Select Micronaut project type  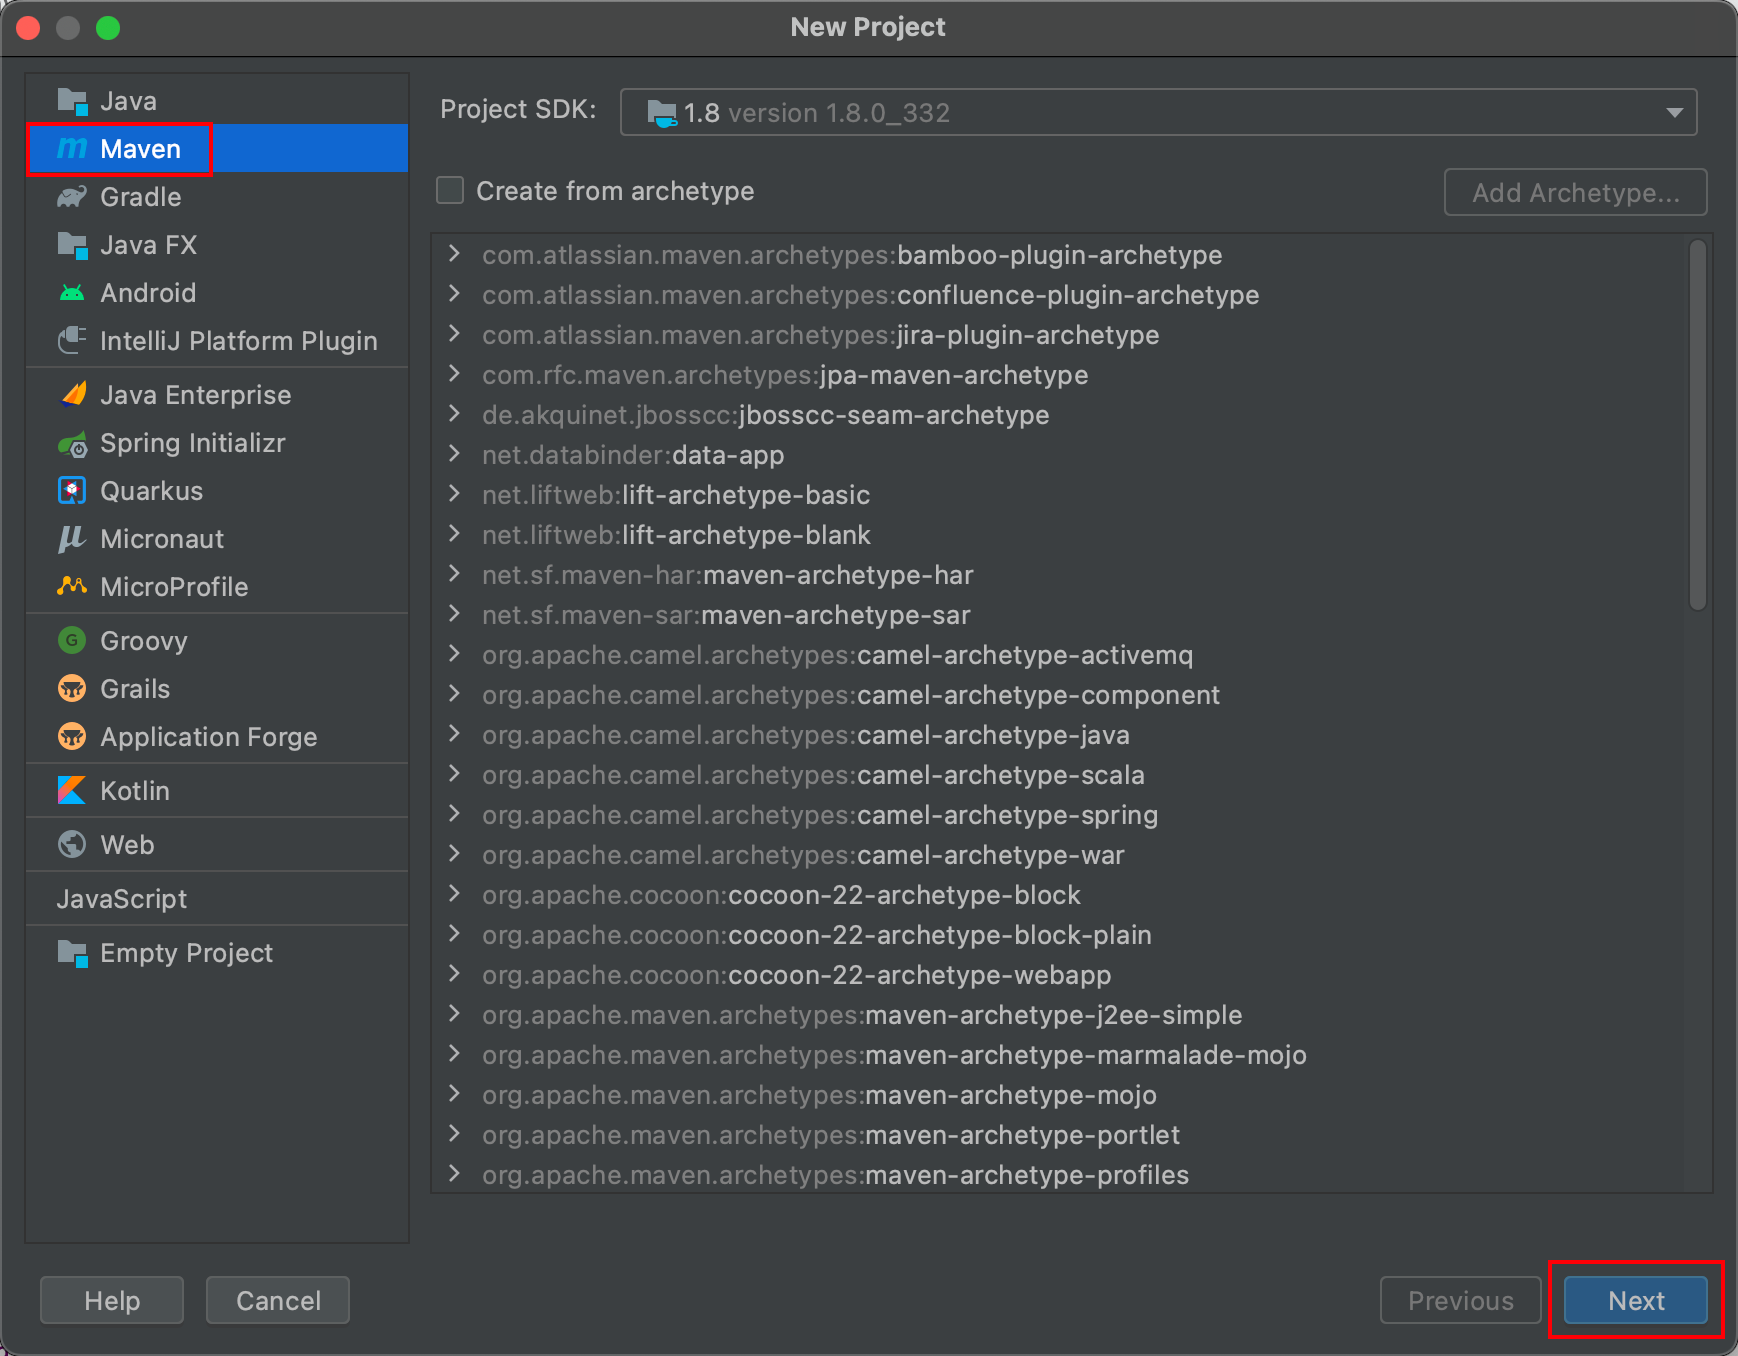pyautogui.click(x=217, y=539)
